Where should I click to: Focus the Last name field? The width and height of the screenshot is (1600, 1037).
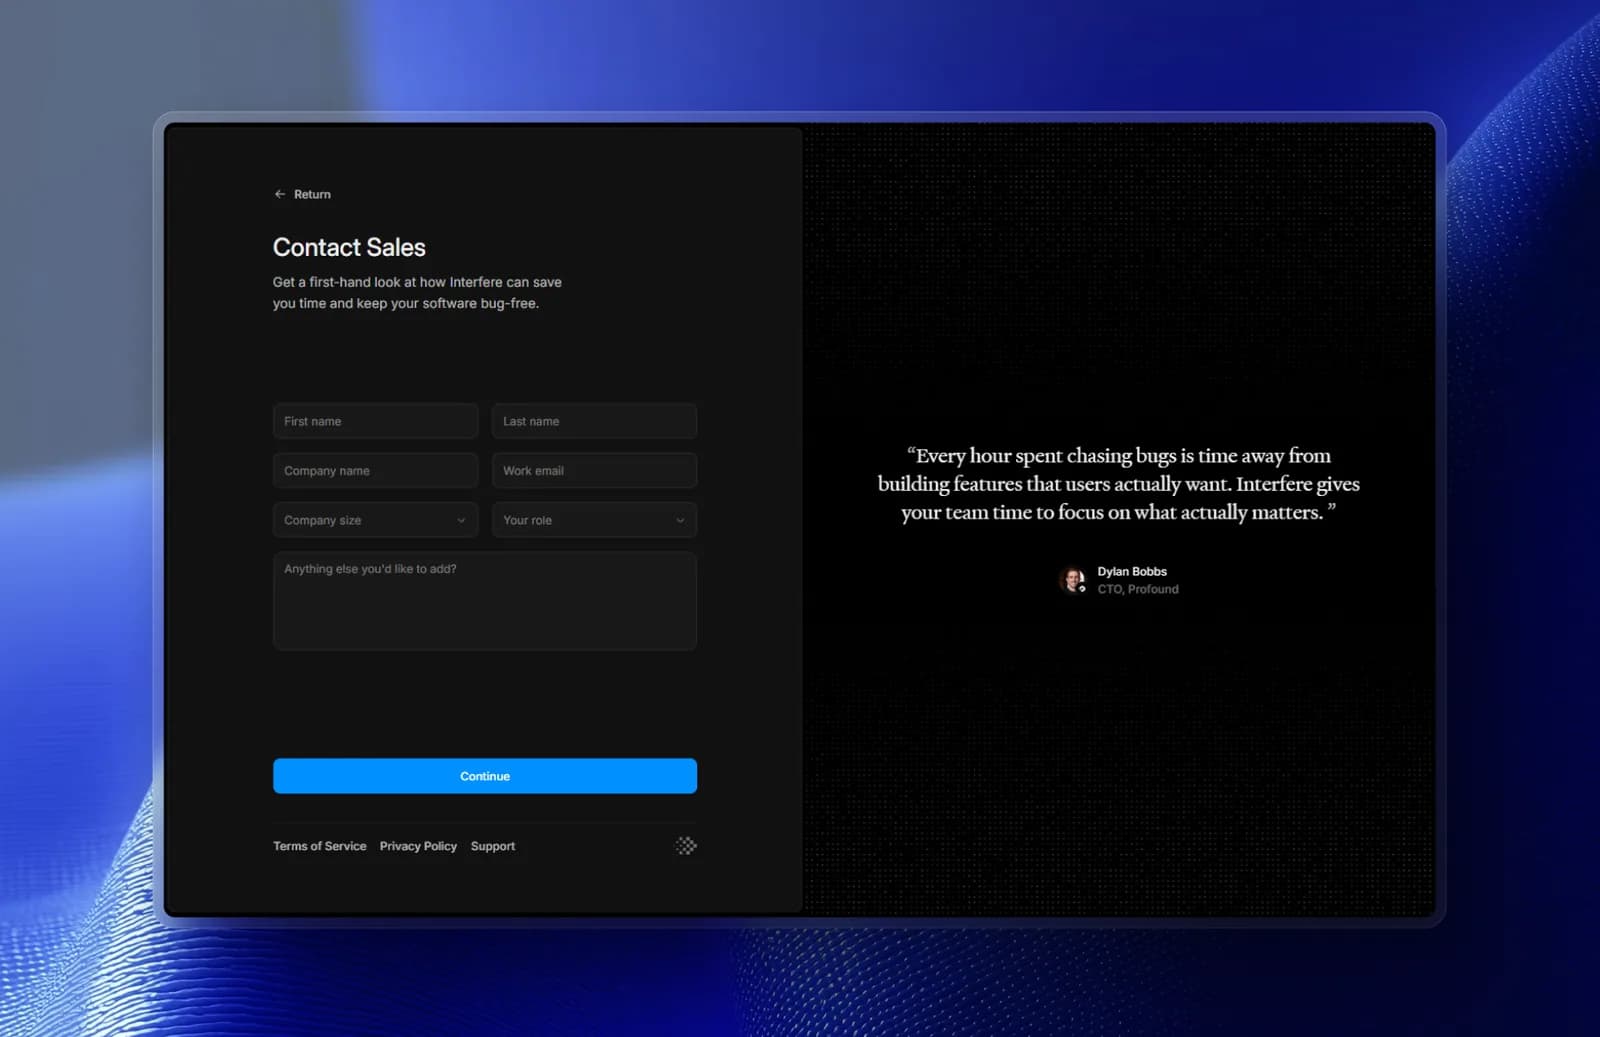point(594,421)
